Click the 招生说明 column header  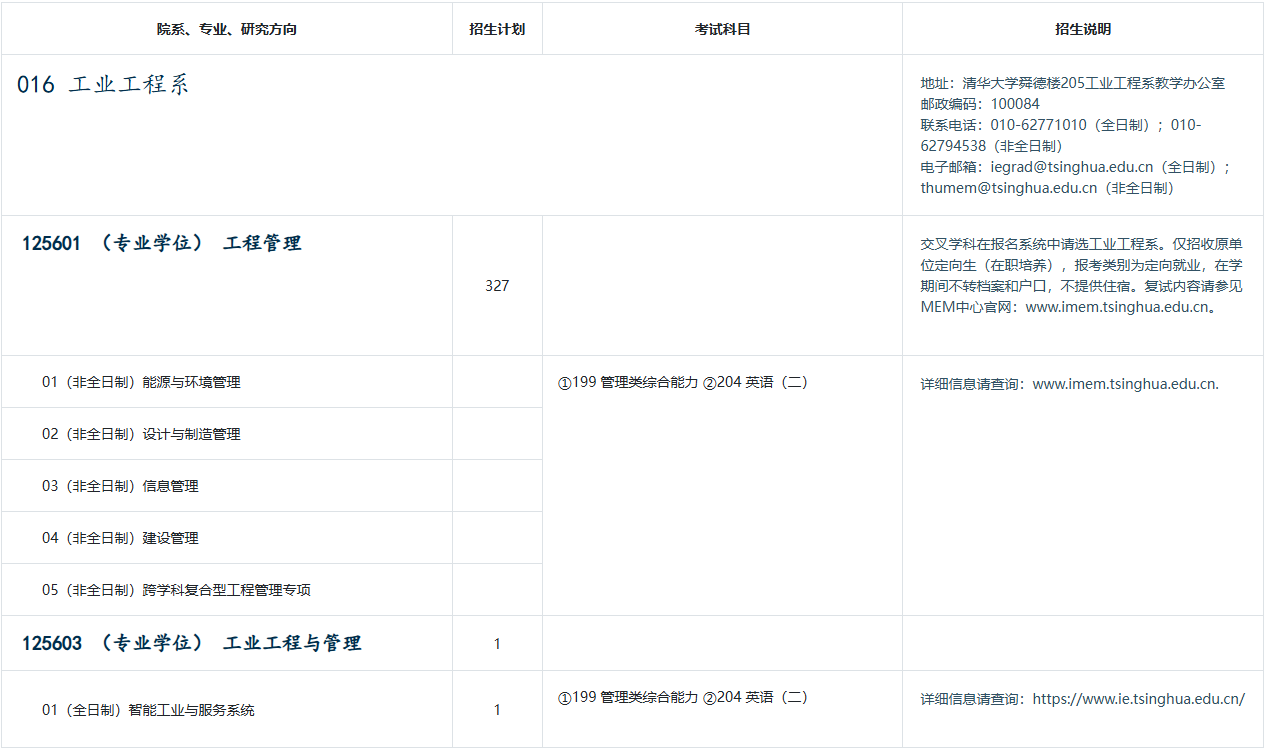click(1082, 29)
